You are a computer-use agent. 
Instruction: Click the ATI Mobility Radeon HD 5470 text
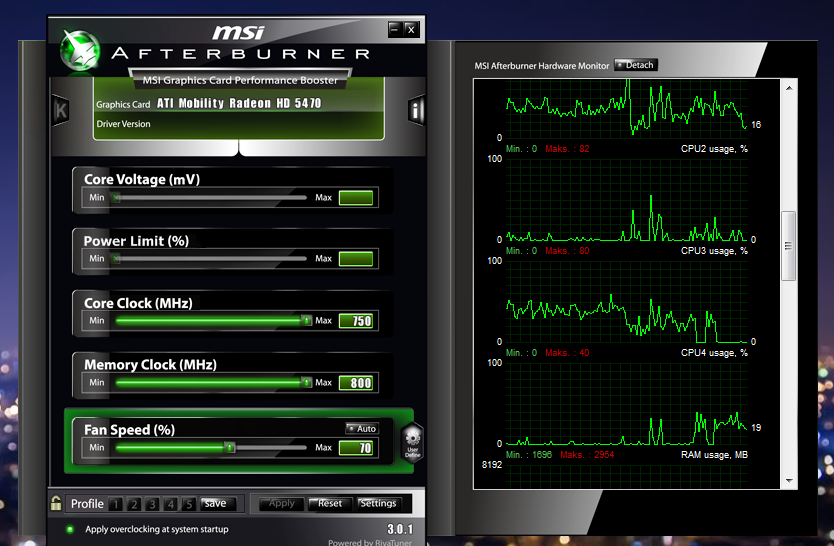[239, 103]
